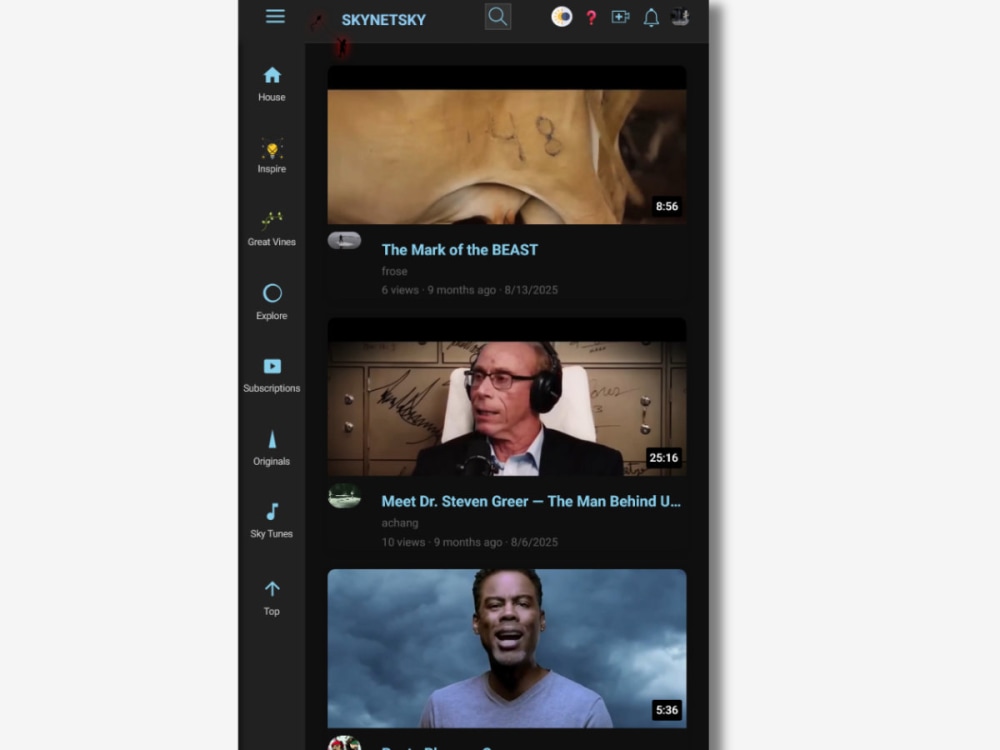1000x750 pixels.
Task: Open Great Vines section
Action: [x=272, y=228]
